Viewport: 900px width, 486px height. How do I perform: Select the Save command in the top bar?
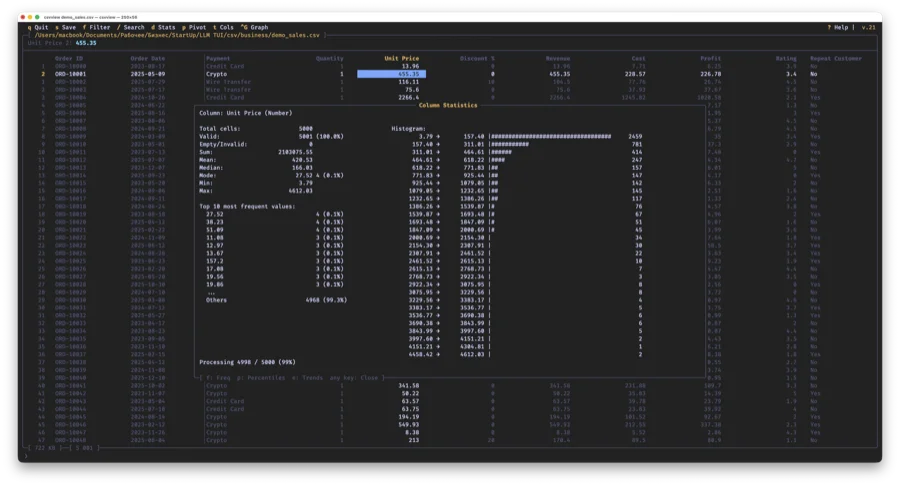coord(67,27)
